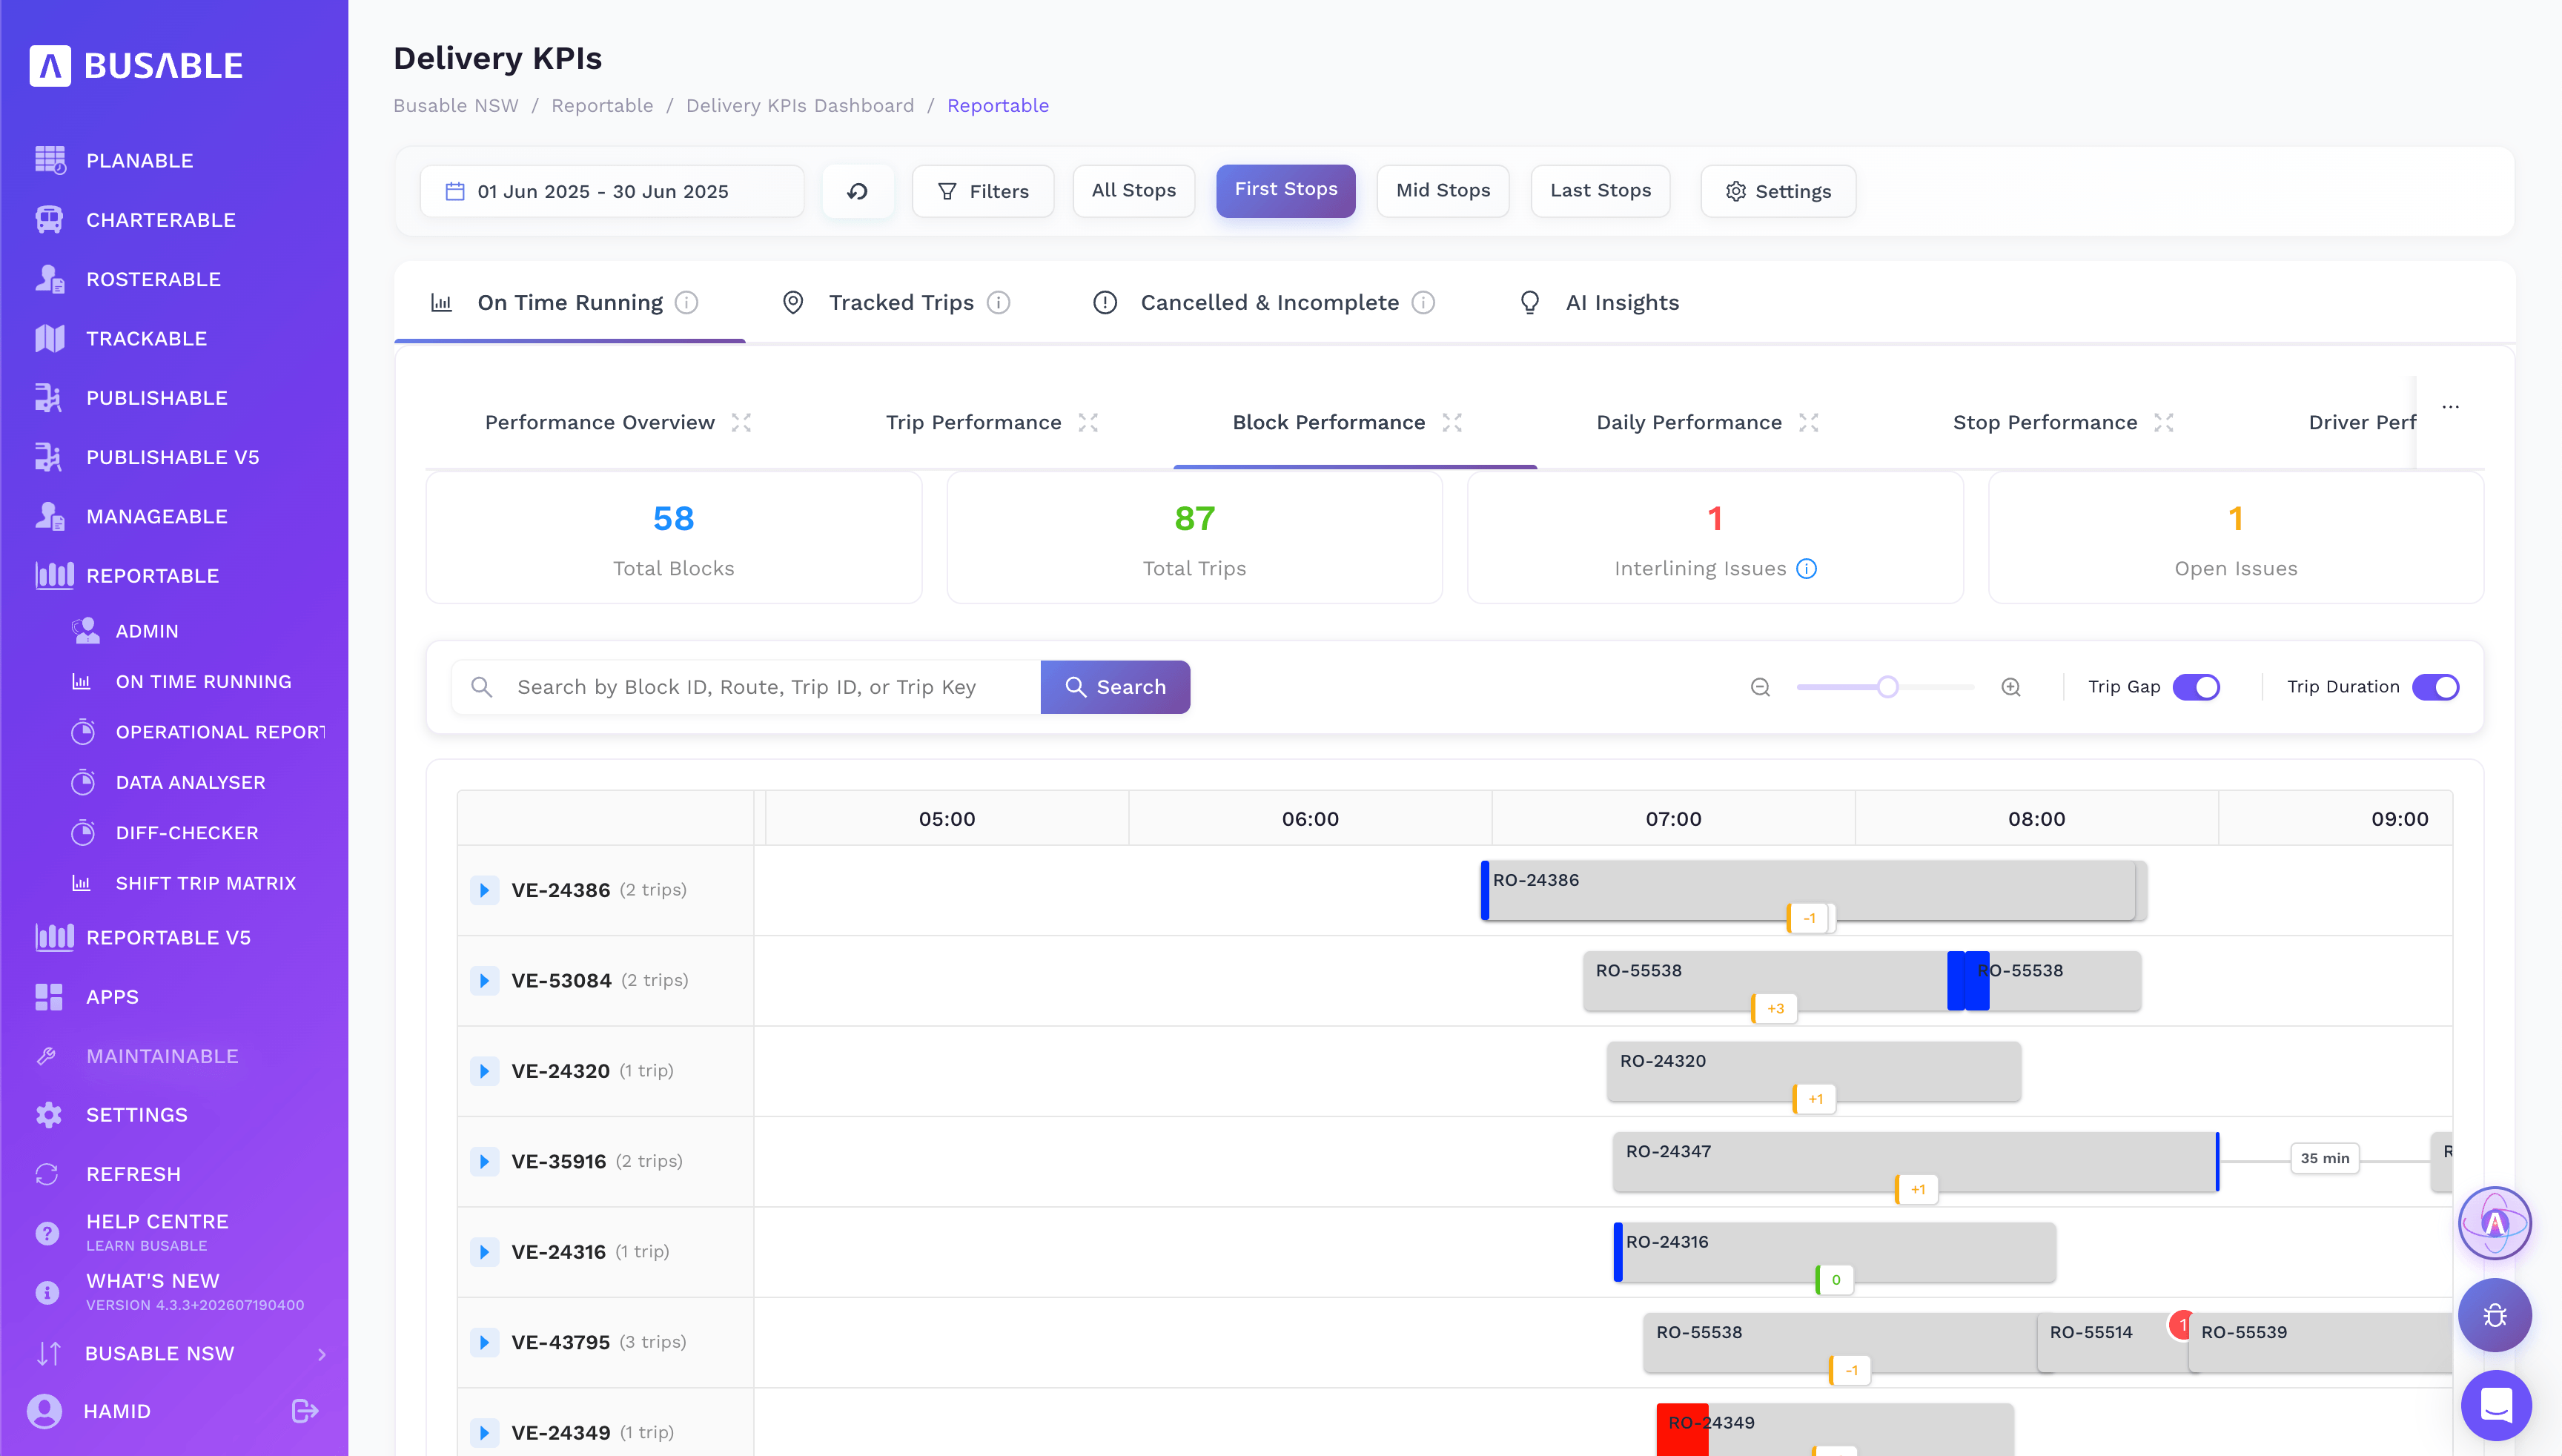This screenshot has height=1456, width=2562.
Task: Click the Interlining Issues info icon
Action: tap(1806, 569)
